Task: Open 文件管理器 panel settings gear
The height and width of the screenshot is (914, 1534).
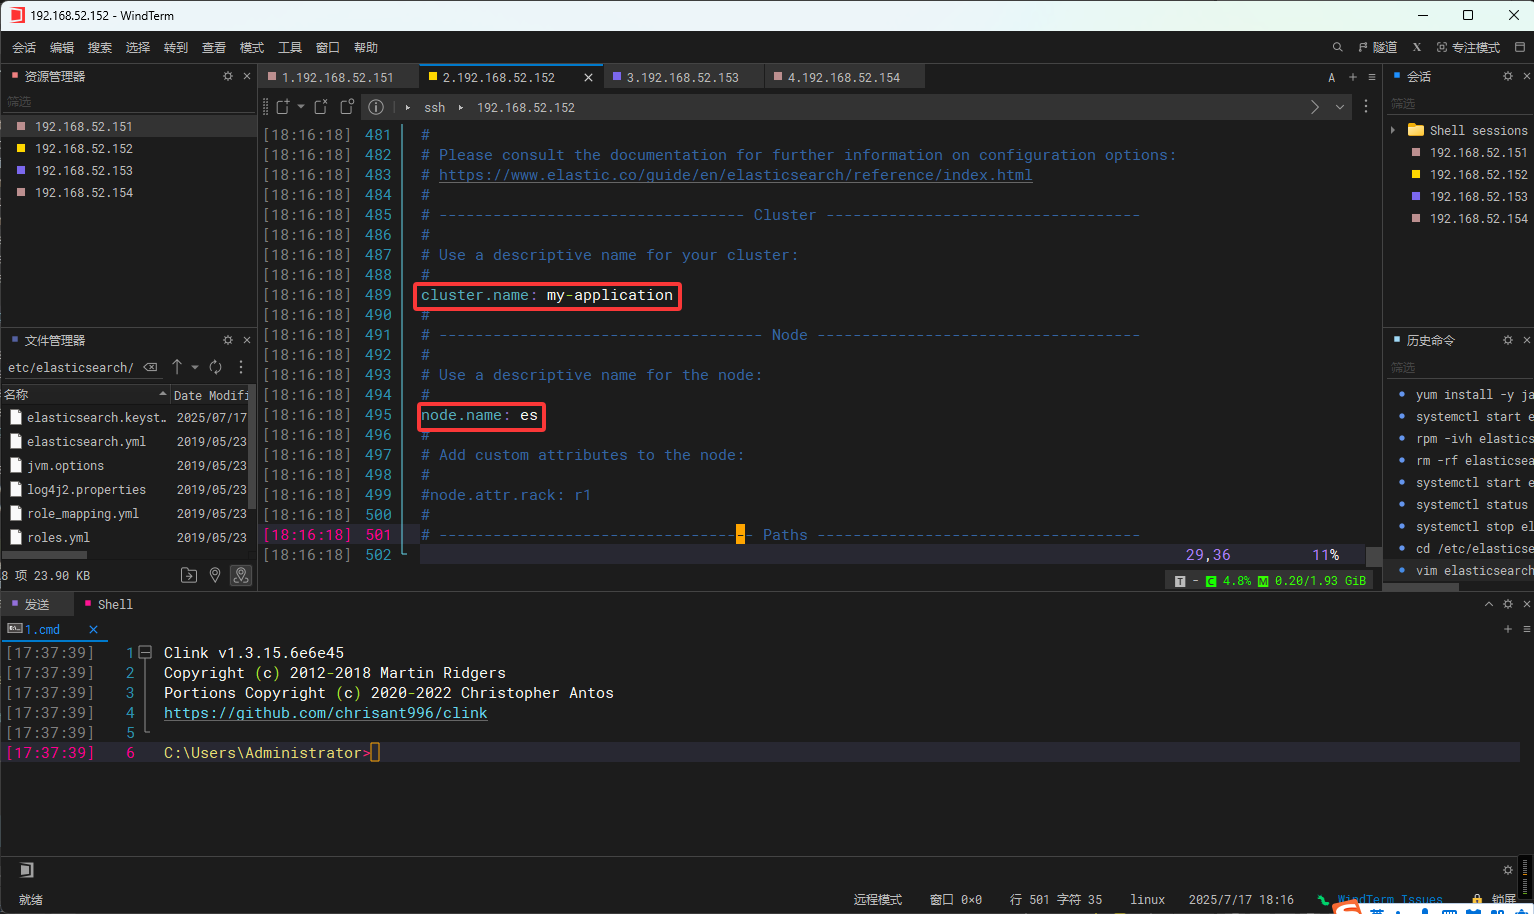Action: [227, 339]
